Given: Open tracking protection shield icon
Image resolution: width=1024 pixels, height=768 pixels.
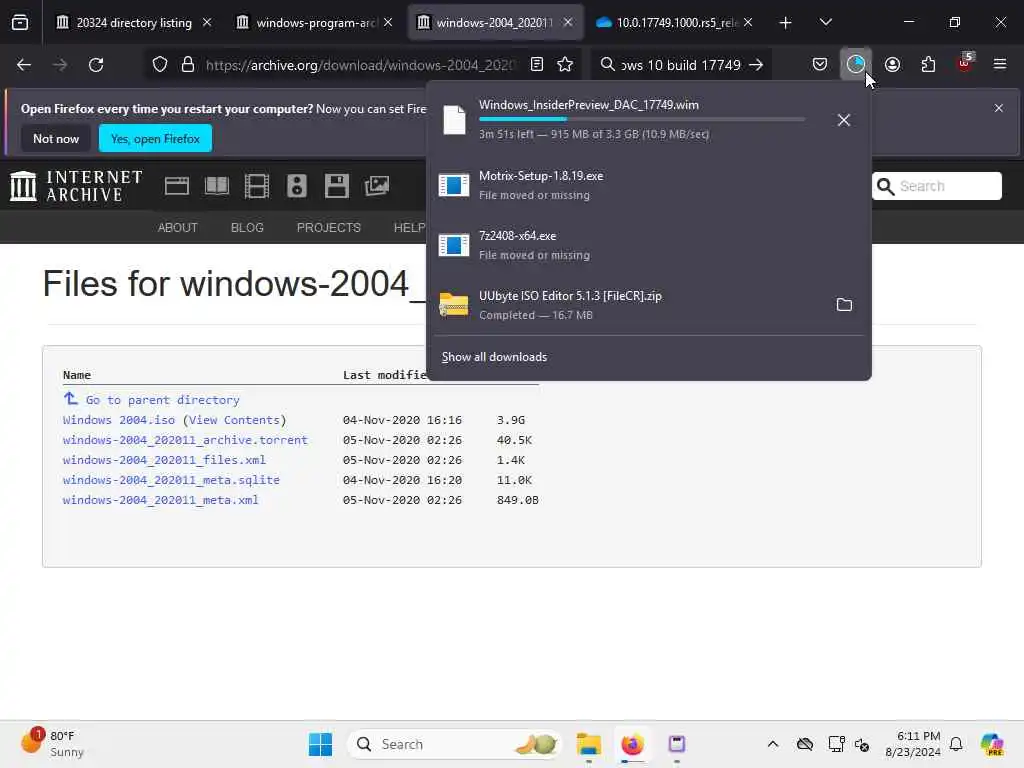Looking at the screenshot, I should pos(160,65).
